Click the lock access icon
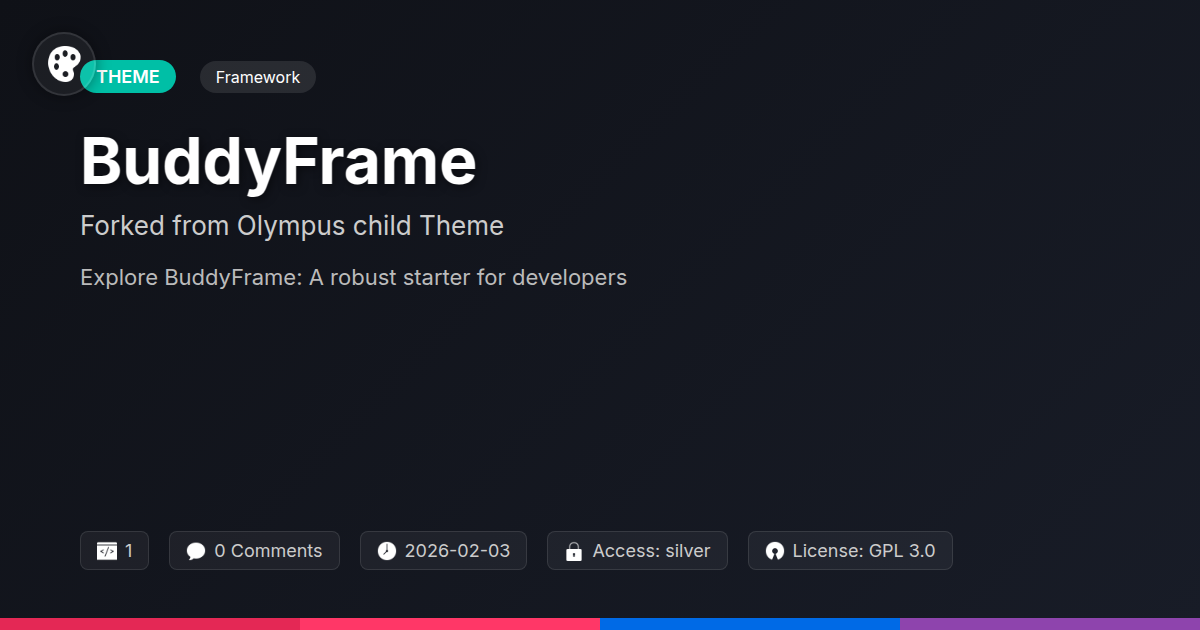 (574, 551)
